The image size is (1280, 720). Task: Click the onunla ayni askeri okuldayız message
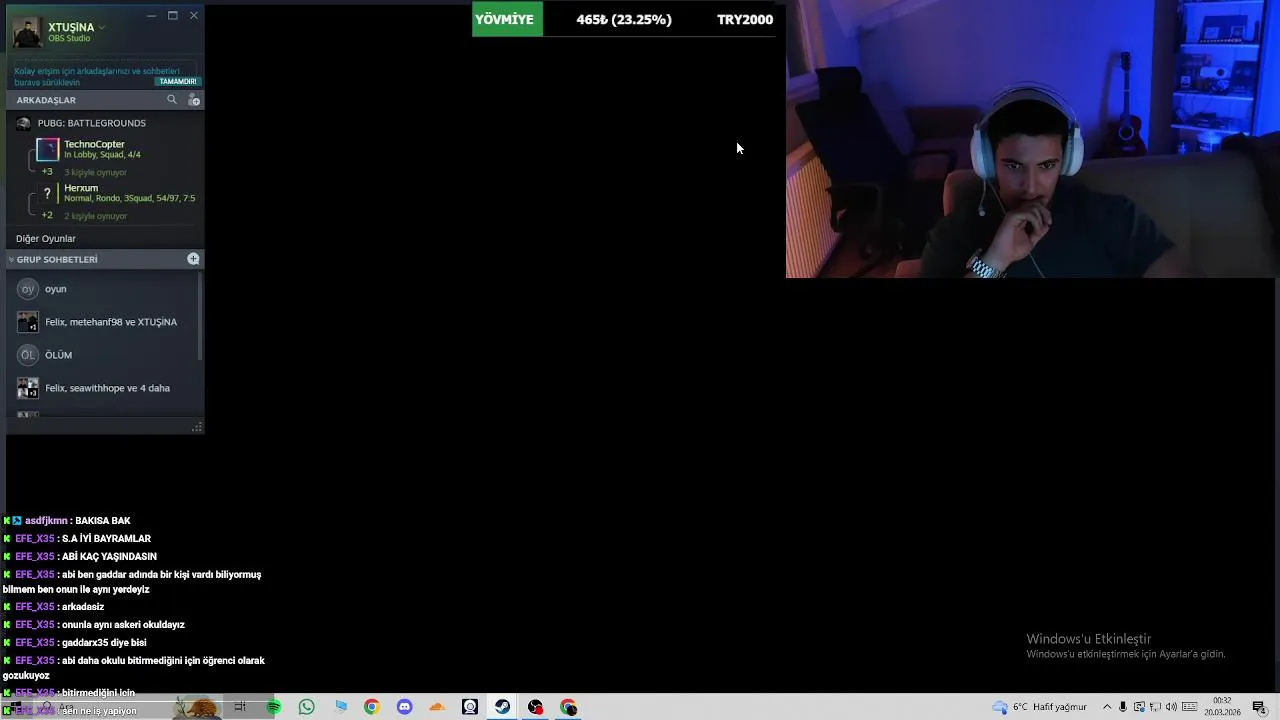pyautogui.click(x=94, y=625)
